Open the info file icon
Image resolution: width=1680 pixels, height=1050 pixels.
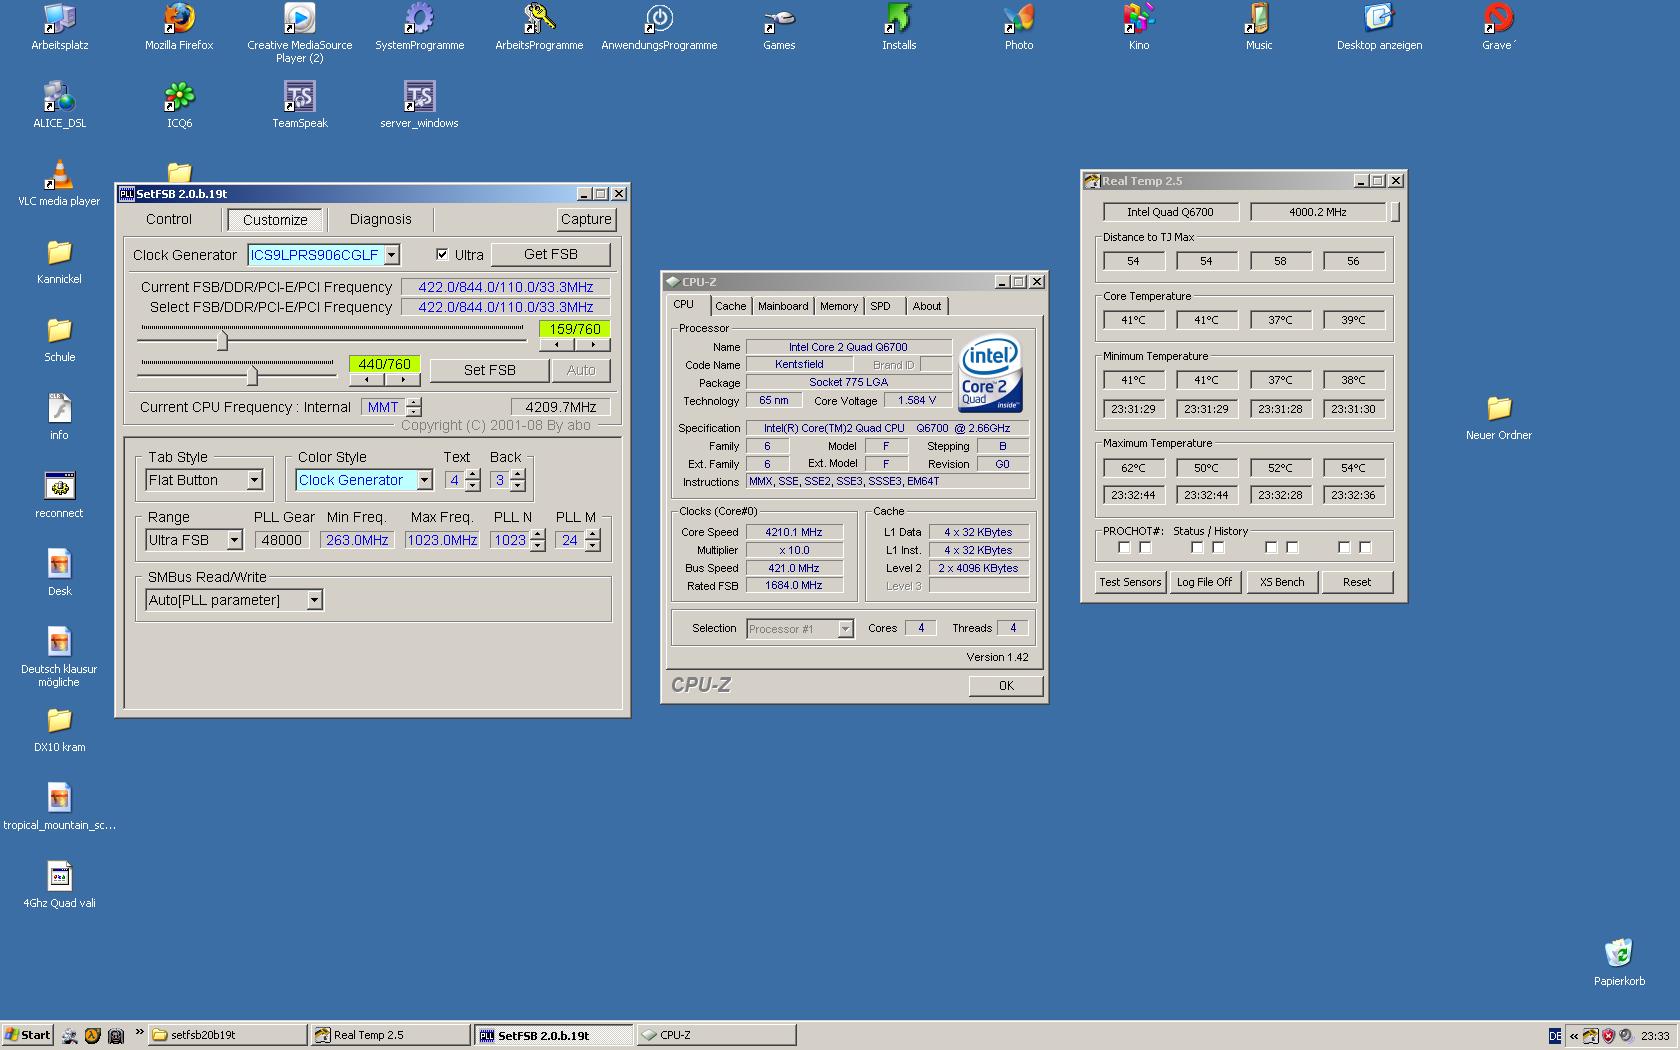tap(59, 416)
